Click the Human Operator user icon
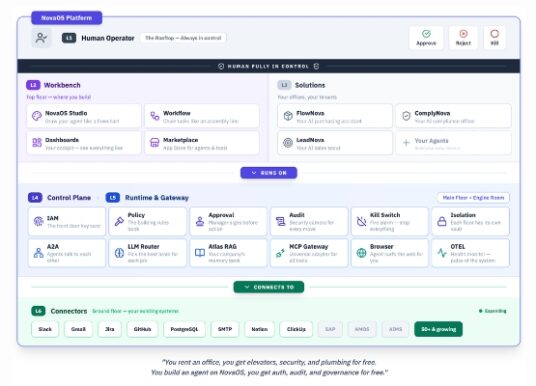Screen dimensions: 536x386 [x=41, y=38]
